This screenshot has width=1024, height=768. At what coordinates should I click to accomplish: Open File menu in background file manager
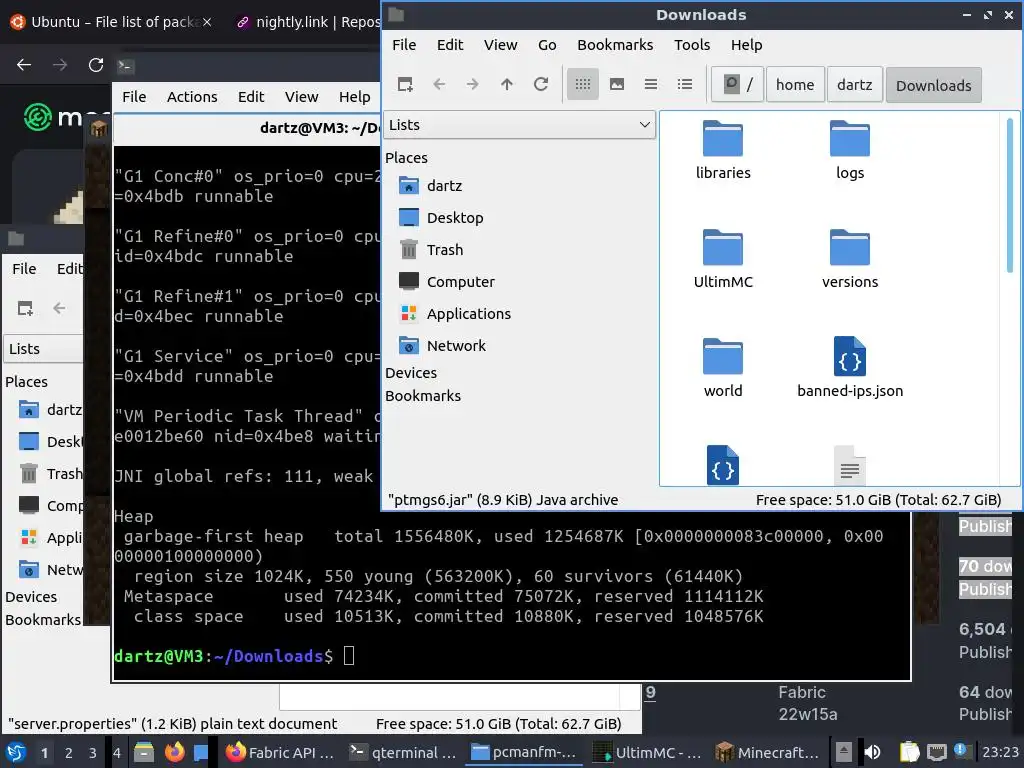[24, 268]
